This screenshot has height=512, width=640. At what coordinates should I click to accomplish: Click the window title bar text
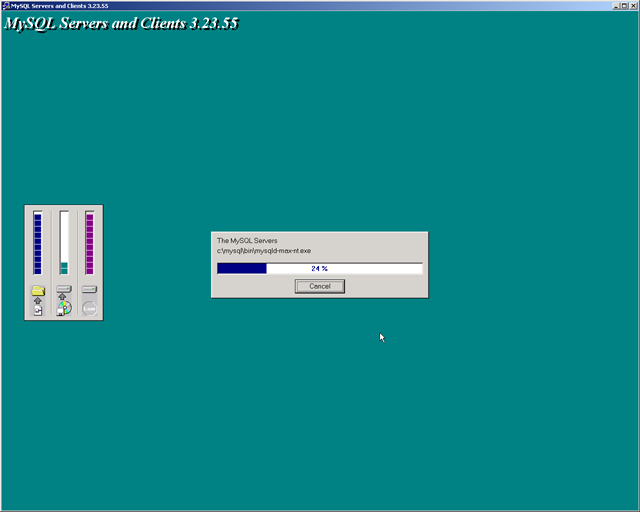tap(60, 6)
